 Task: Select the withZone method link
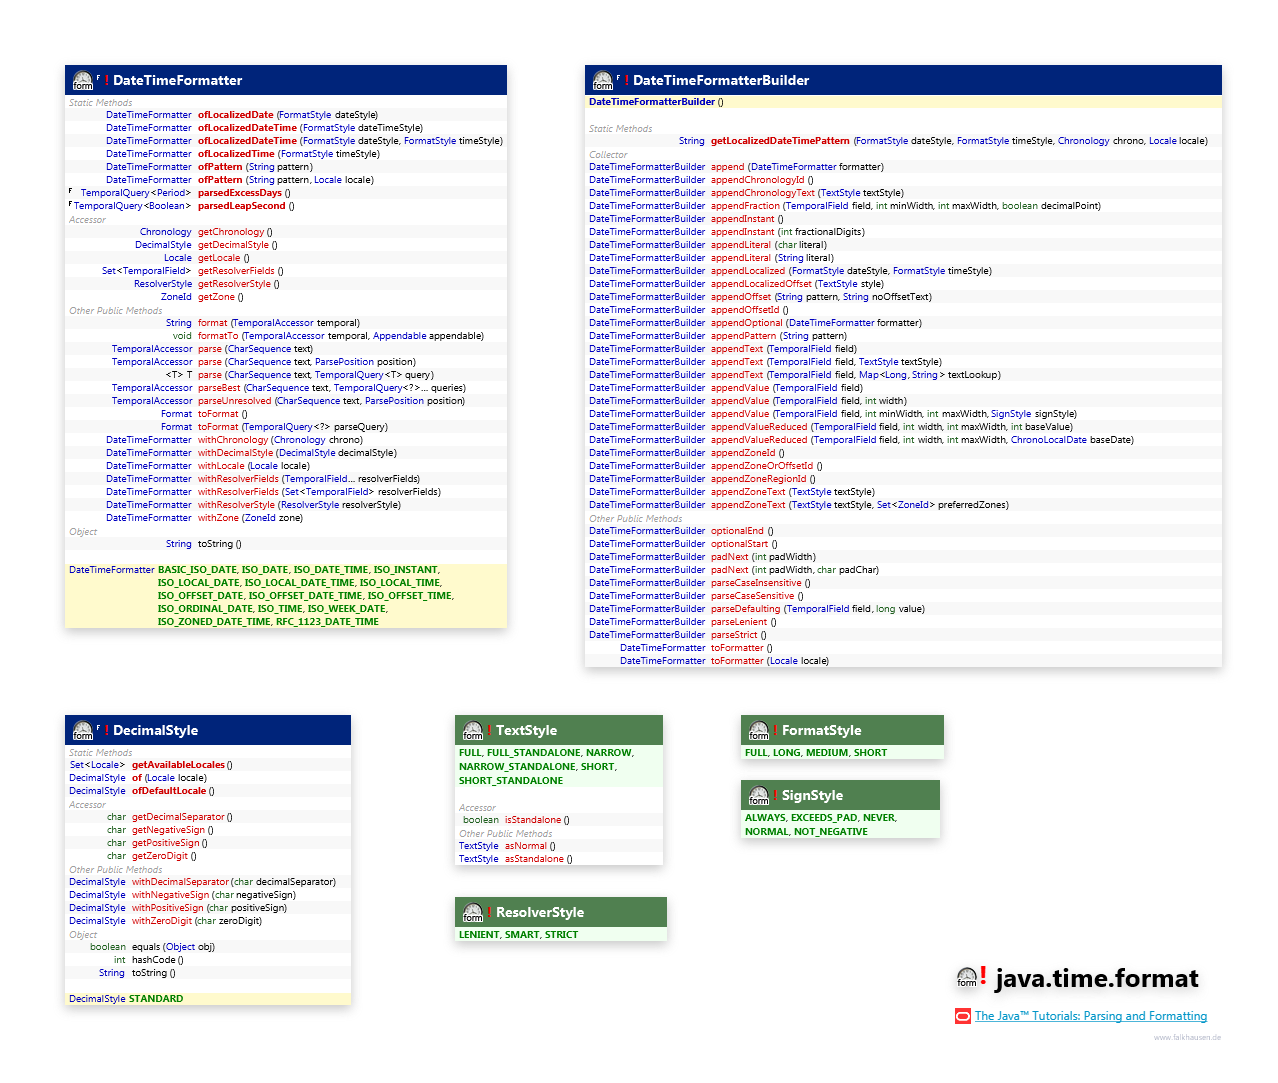click(x=217, y=517)
